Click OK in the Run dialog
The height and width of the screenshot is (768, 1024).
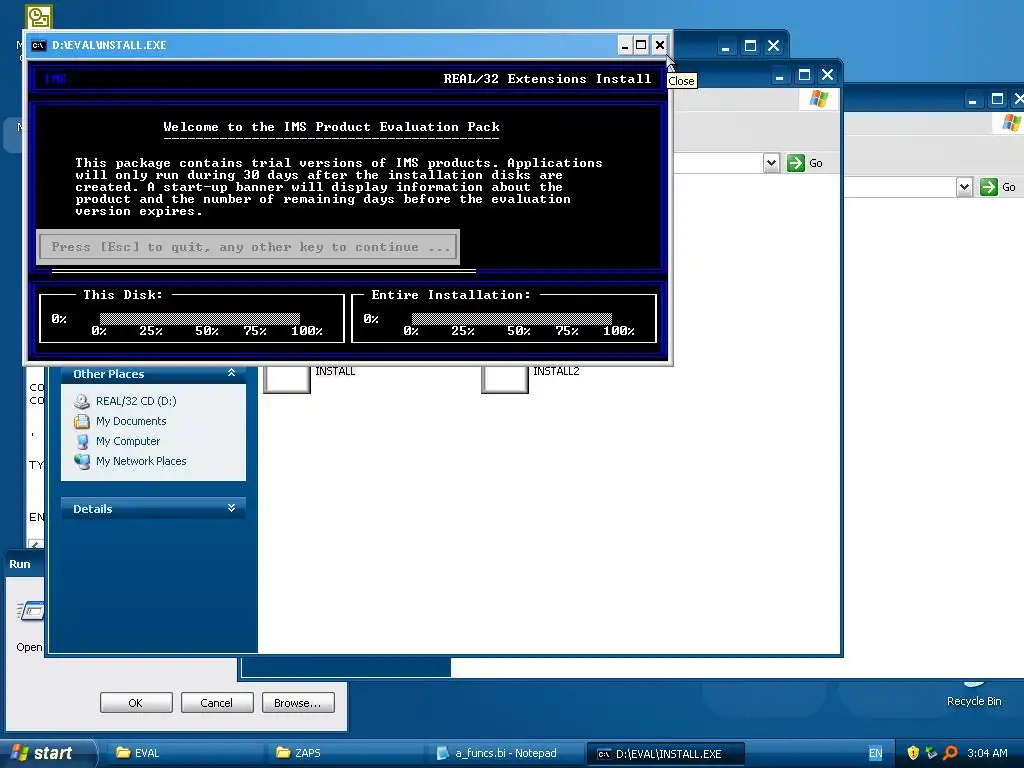tap(136, 703)
